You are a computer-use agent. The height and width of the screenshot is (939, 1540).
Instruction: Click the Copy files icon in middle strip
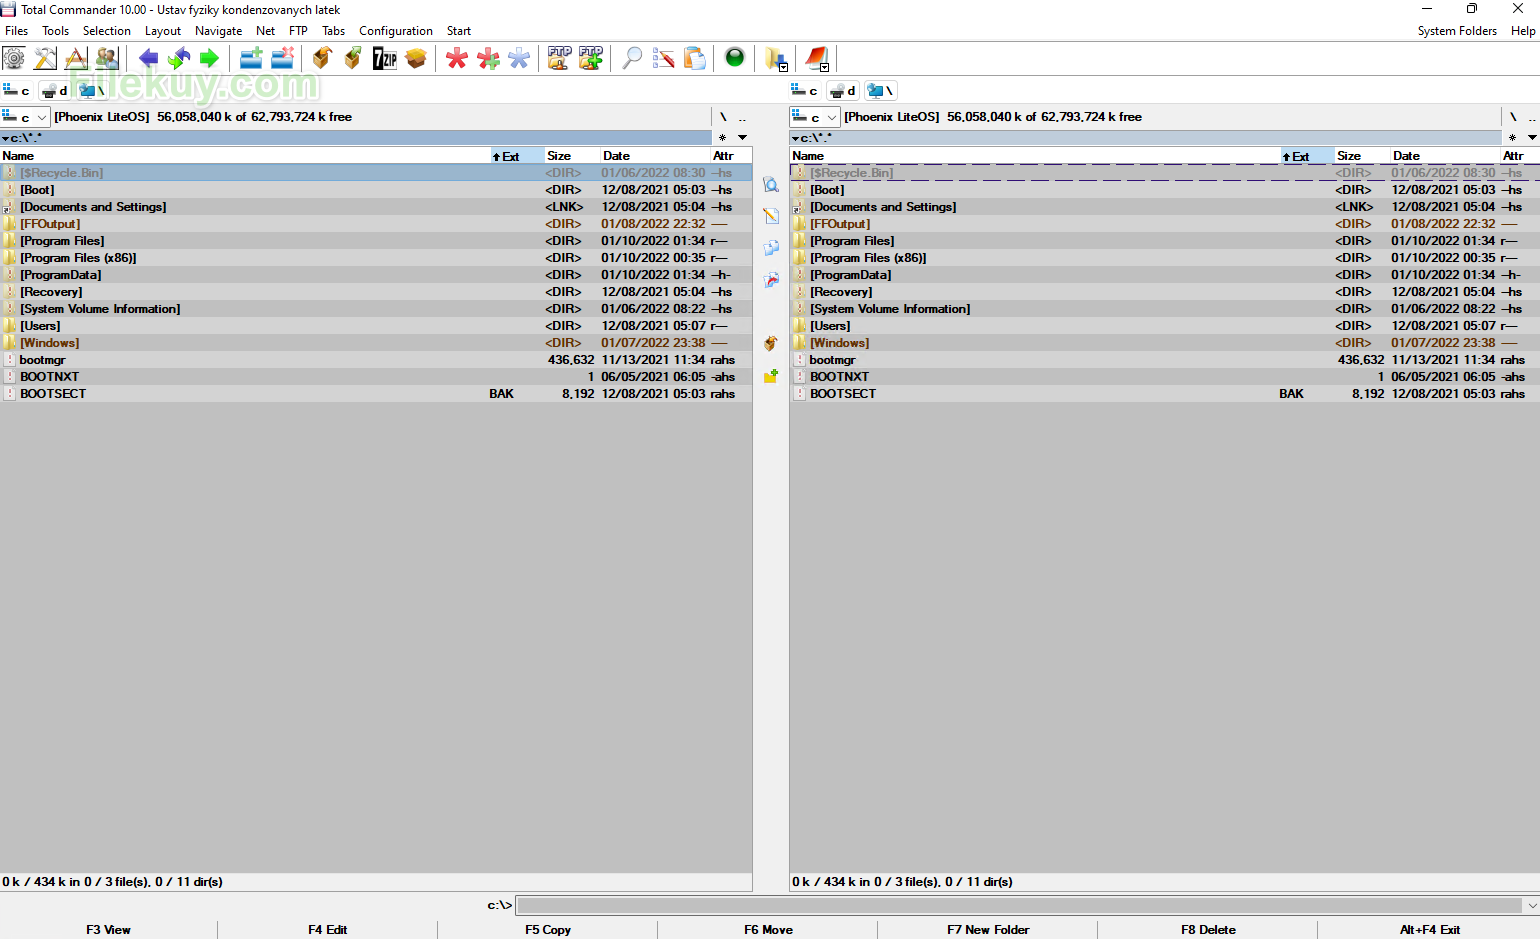pyautogui.click(x=771, y=248)
